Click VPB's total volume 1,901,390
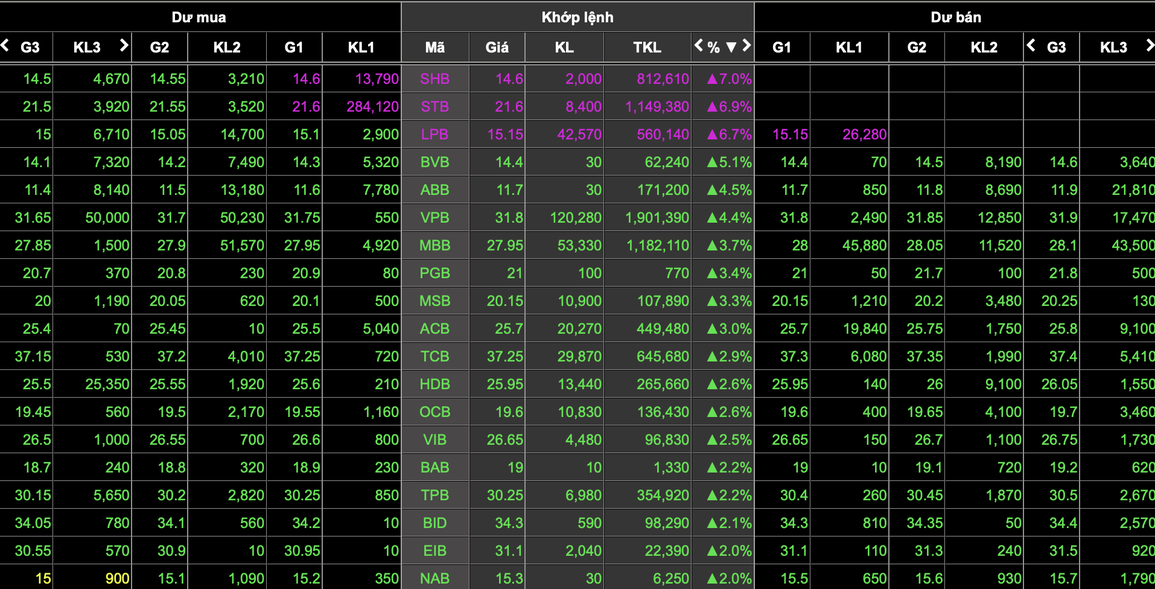 [657, 218]
